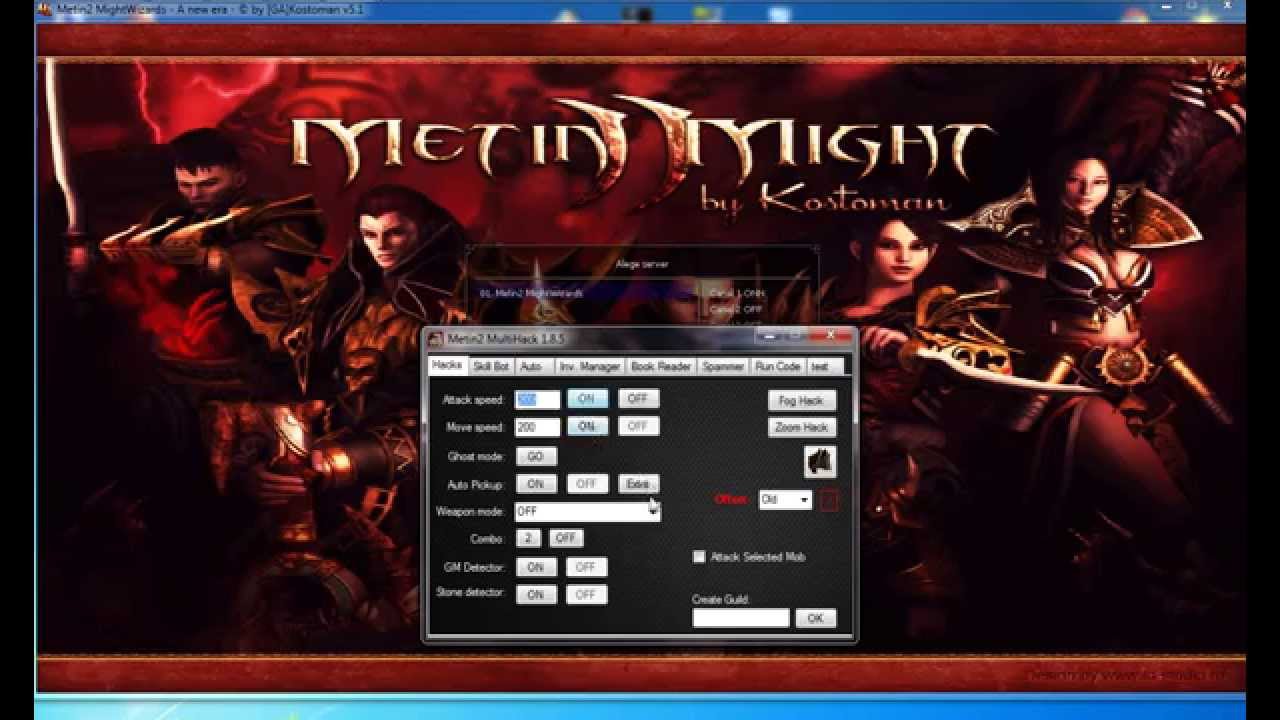
Task: Turn GM Detector ON
Action: (x=536, y=567)
